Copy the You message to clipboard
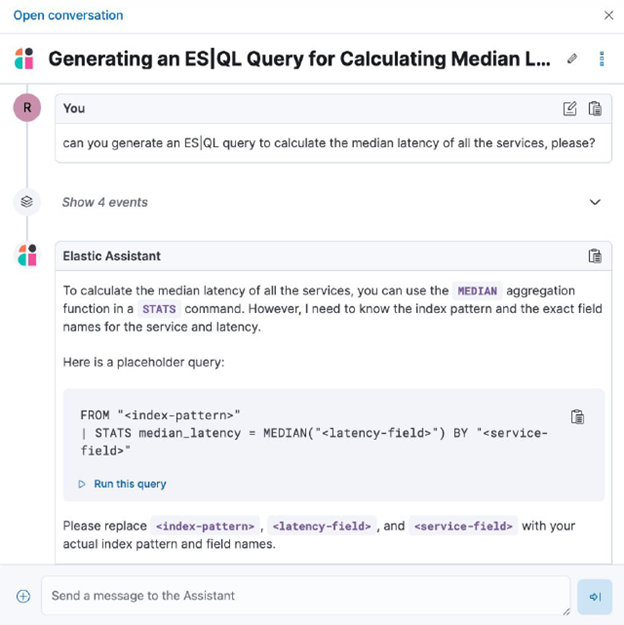Viewport: 624px width, 625px height. coord(595,108)
